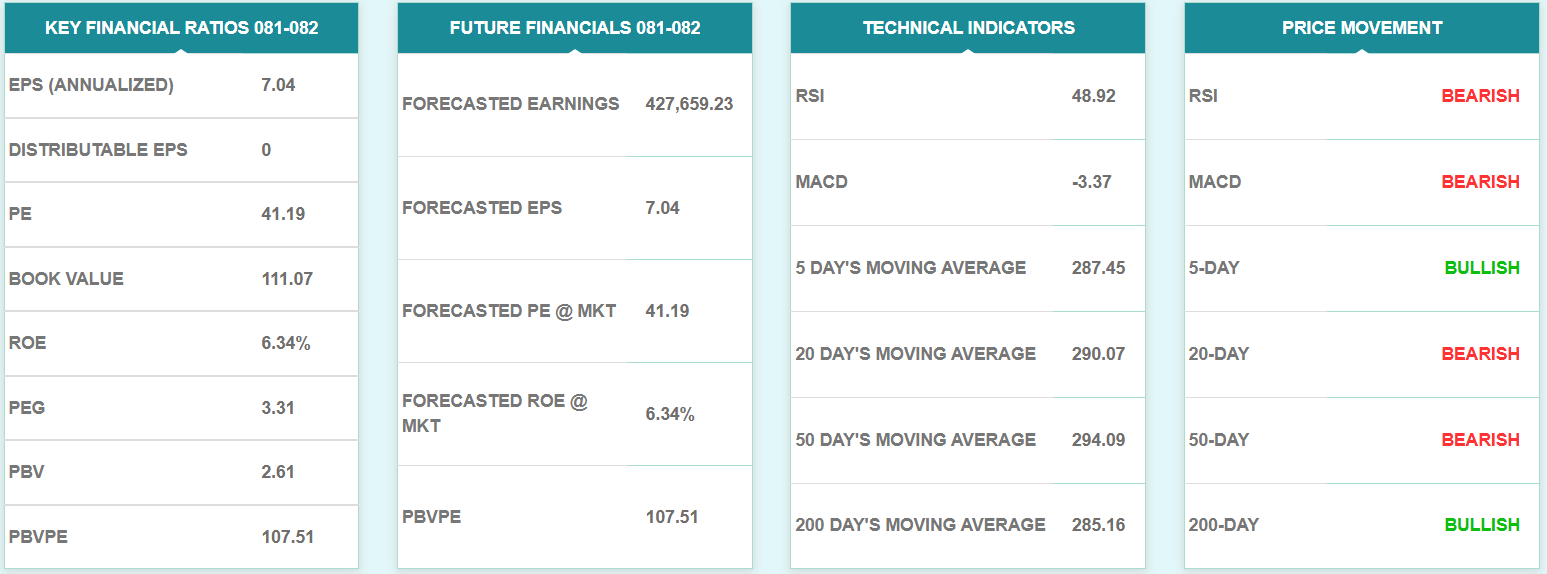Click the PBV row label

[x=27, y=472]
